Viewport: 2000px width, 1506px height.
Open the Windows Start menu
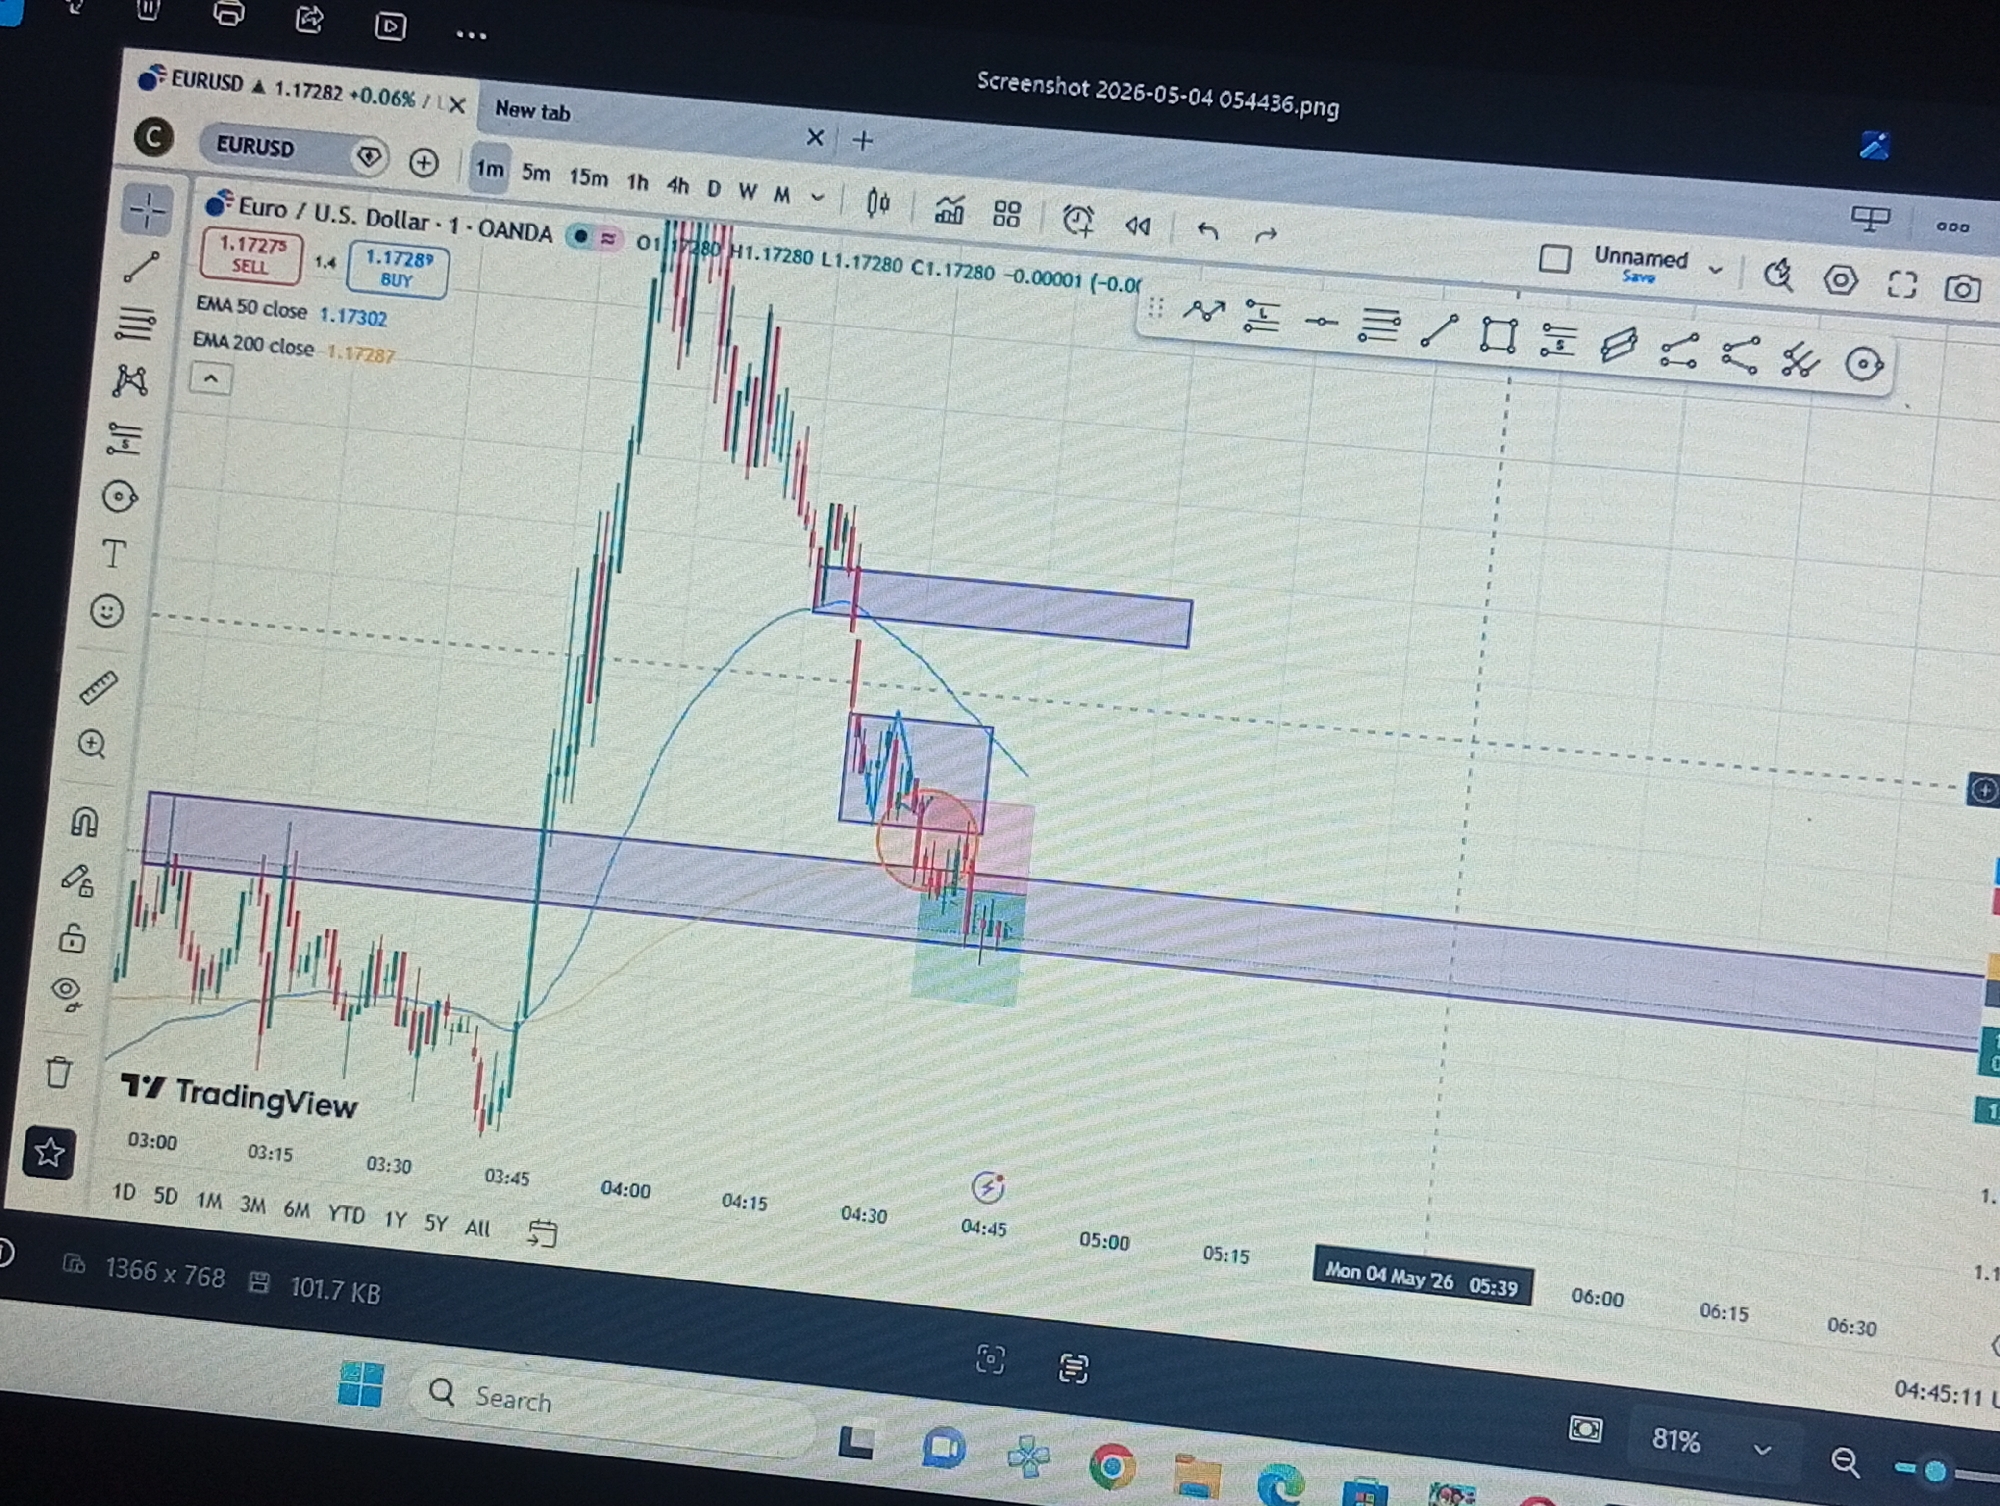point(360,1384)
